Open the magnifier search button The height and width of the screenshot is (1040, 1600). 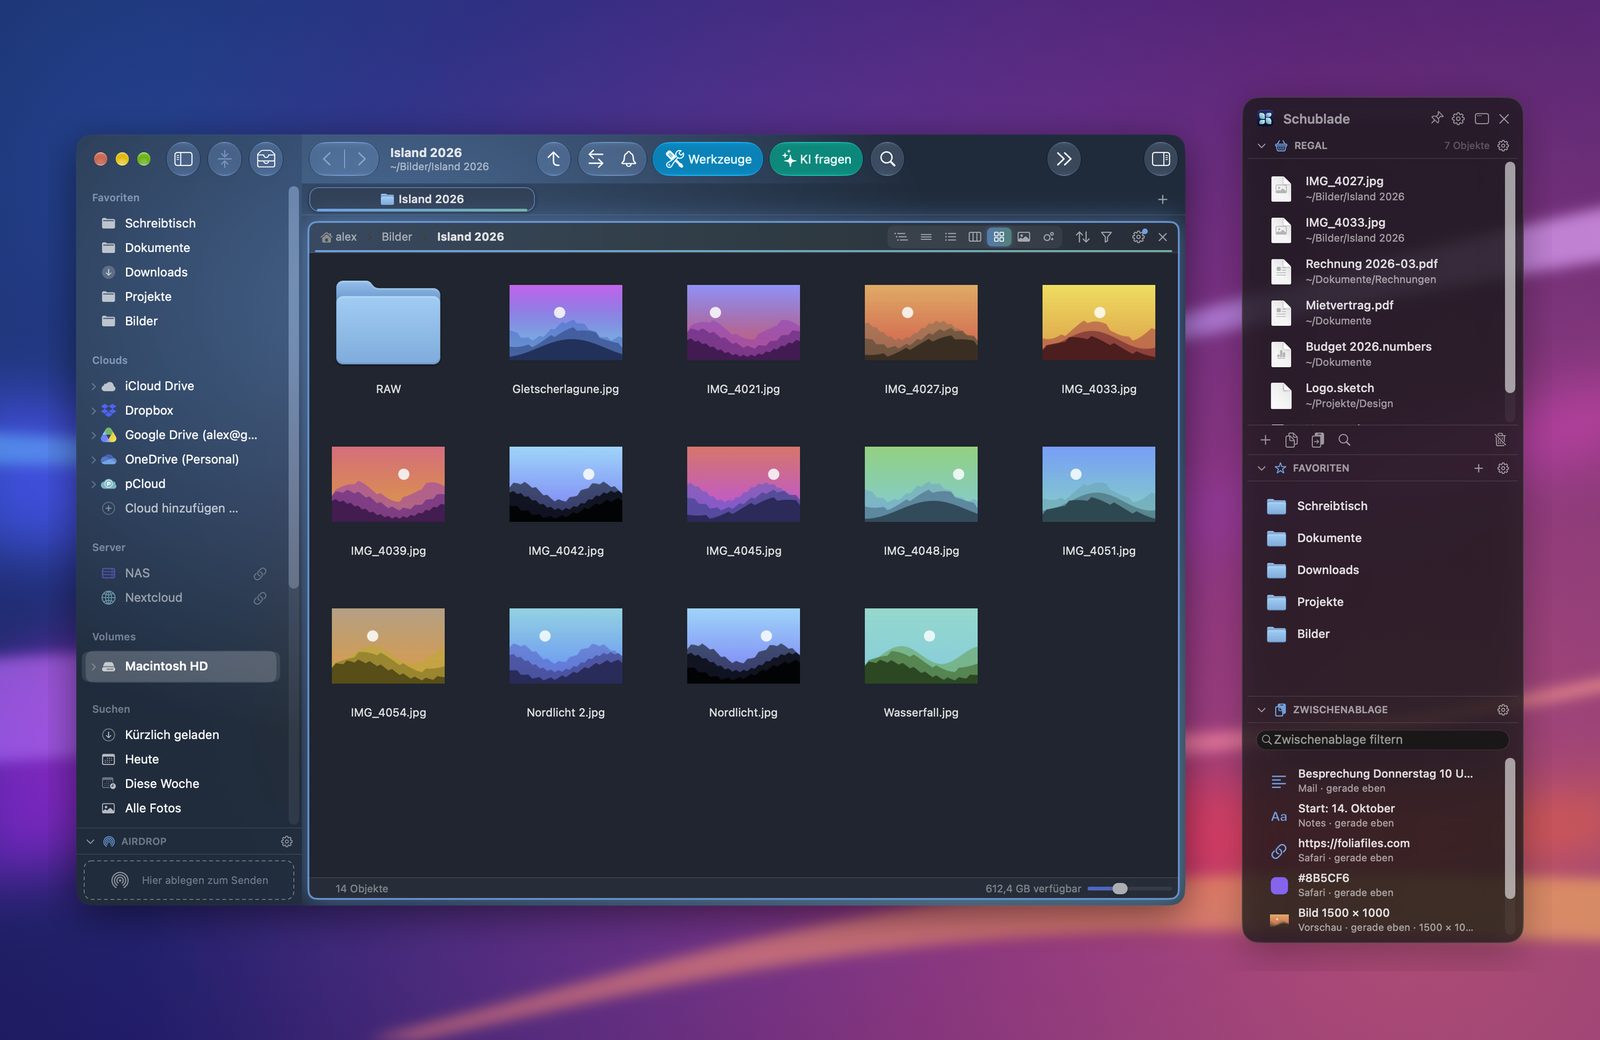887,159
